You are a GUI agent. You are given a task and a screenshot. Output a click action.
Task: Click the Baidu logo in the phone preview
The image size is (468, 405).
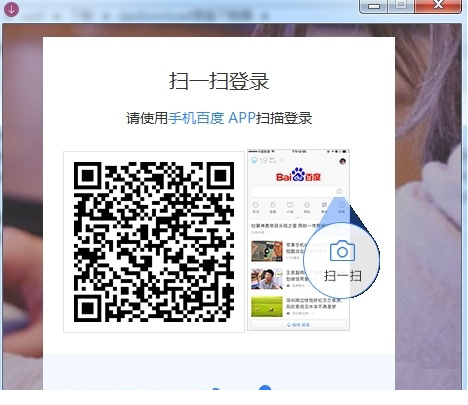[298, 175]
